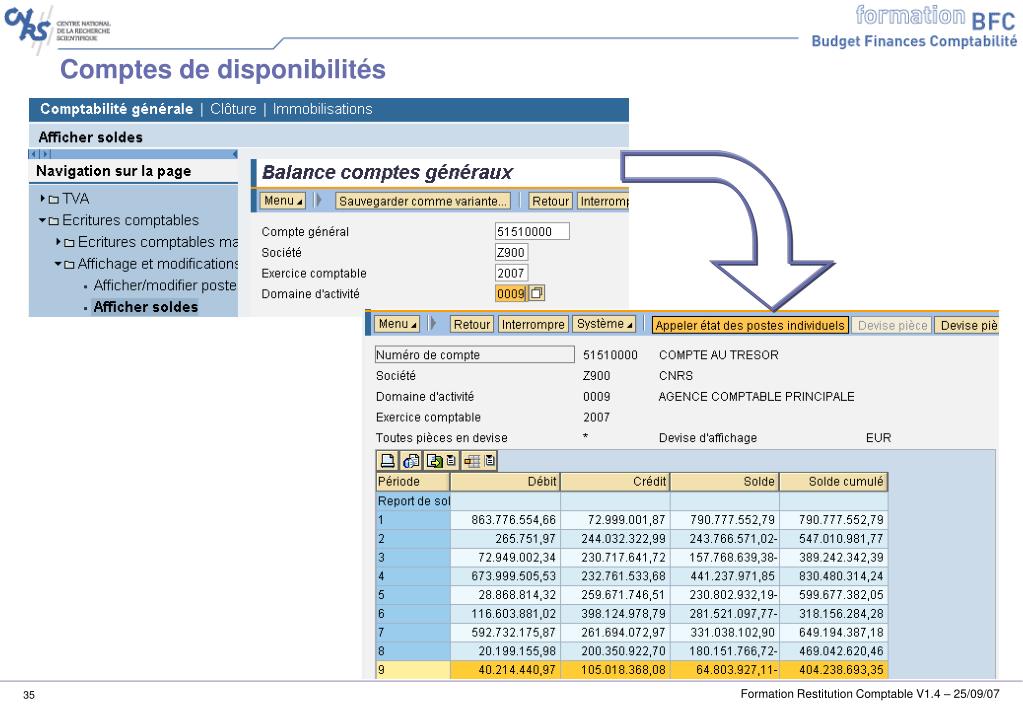Image resolution: width=1023 pixels, height=708 pixels.
Task: Select Afficher/modifier poste in the navigation tree
Action: pyautogui.click(x=165, y=285)
